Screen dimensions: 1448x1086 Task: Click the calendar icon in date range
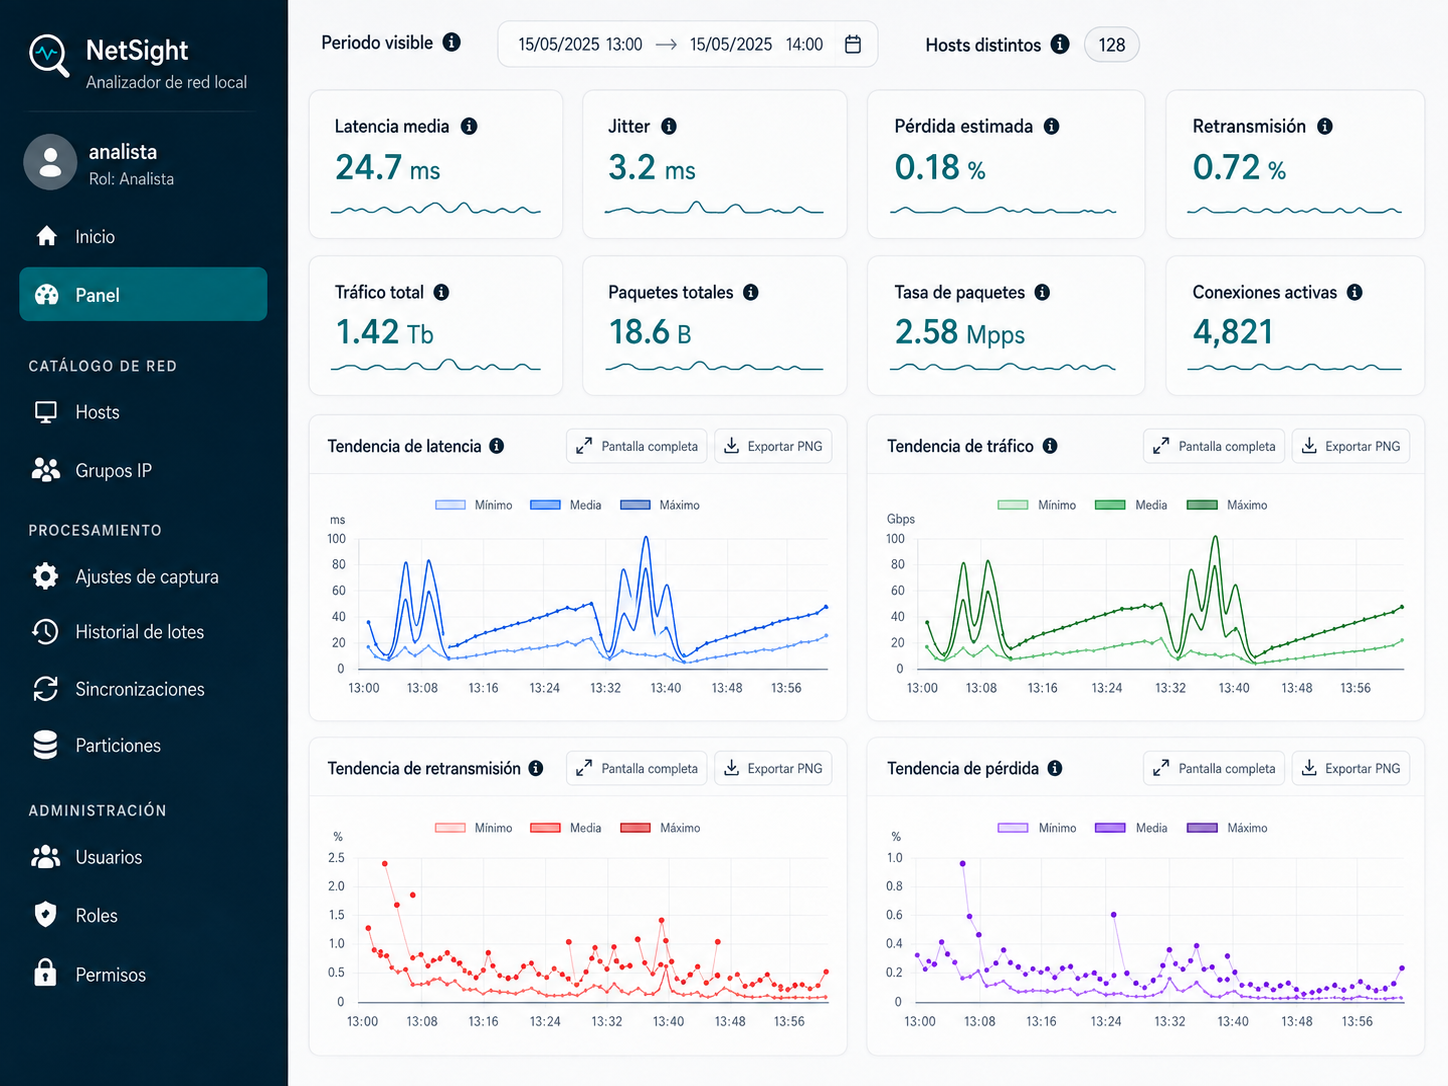(x=853, y=44)
